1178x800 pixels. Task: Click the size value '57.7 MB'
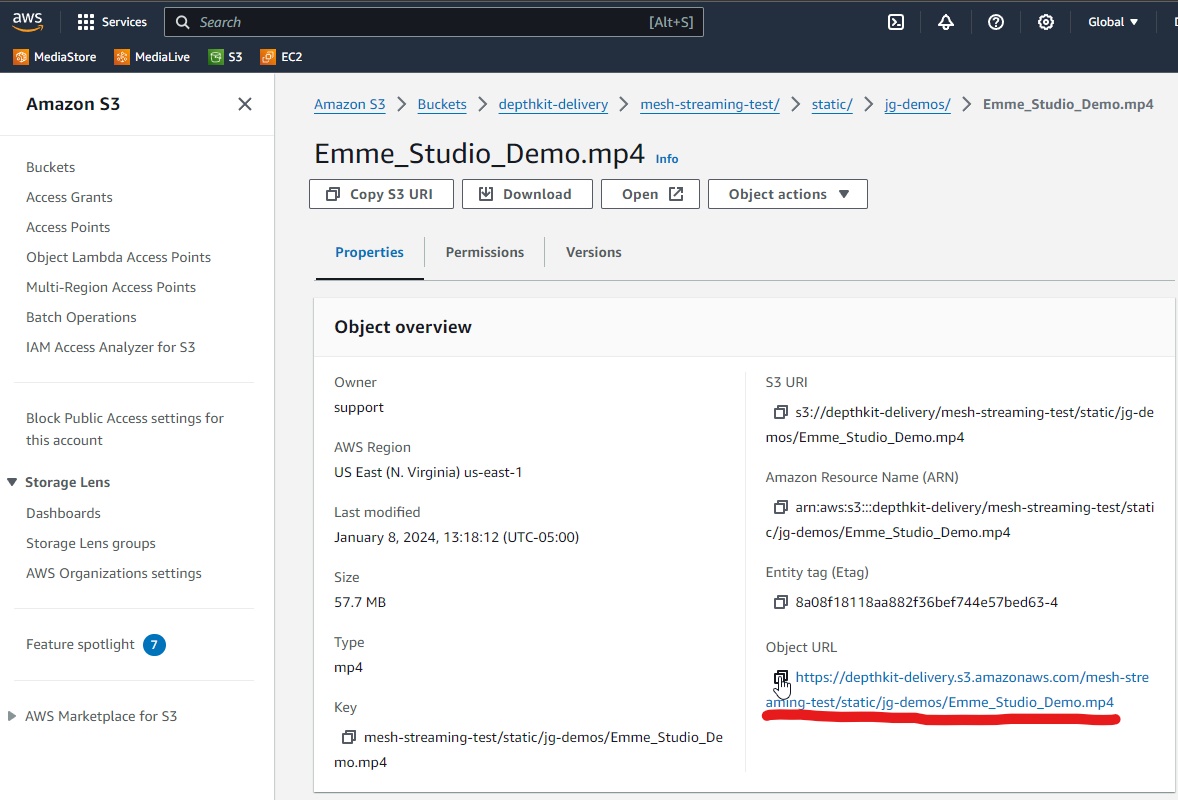point(360,602)
